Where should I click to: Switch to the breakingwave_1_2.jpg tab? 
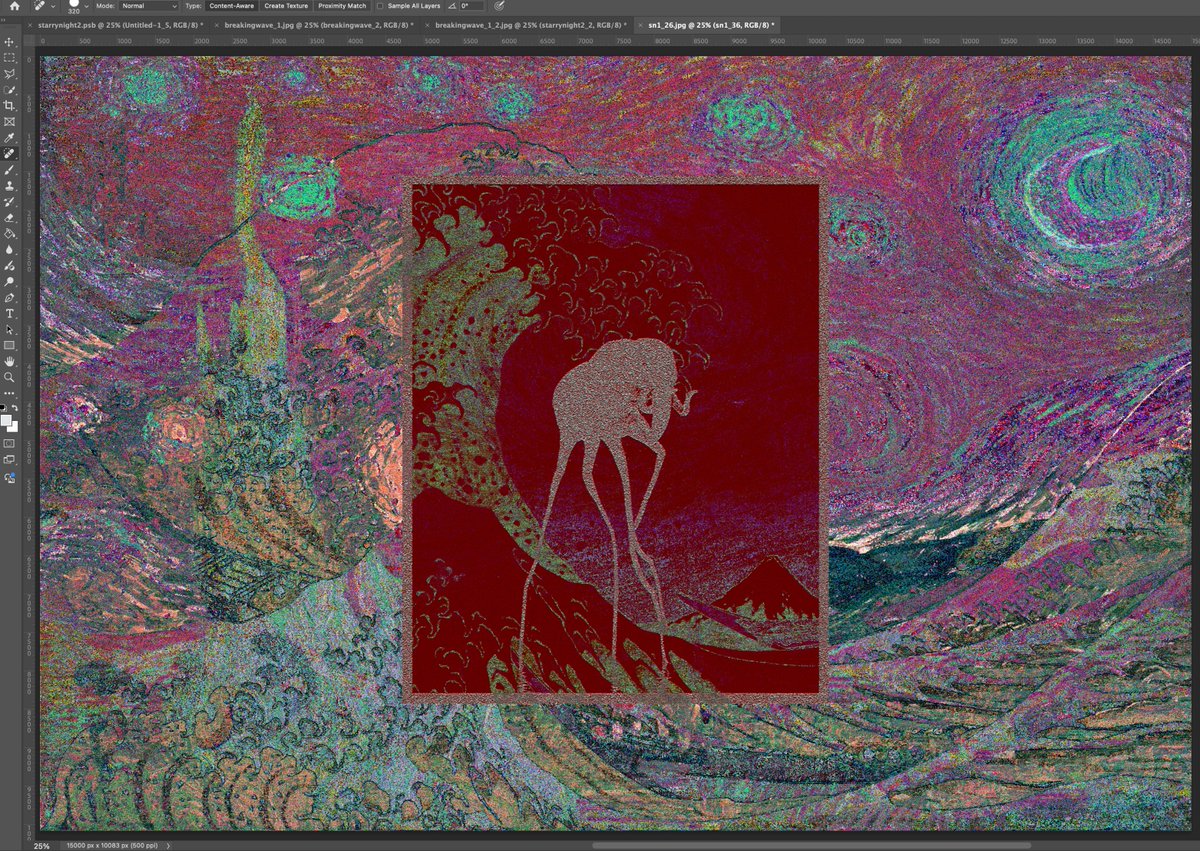(x=531, y=24)
